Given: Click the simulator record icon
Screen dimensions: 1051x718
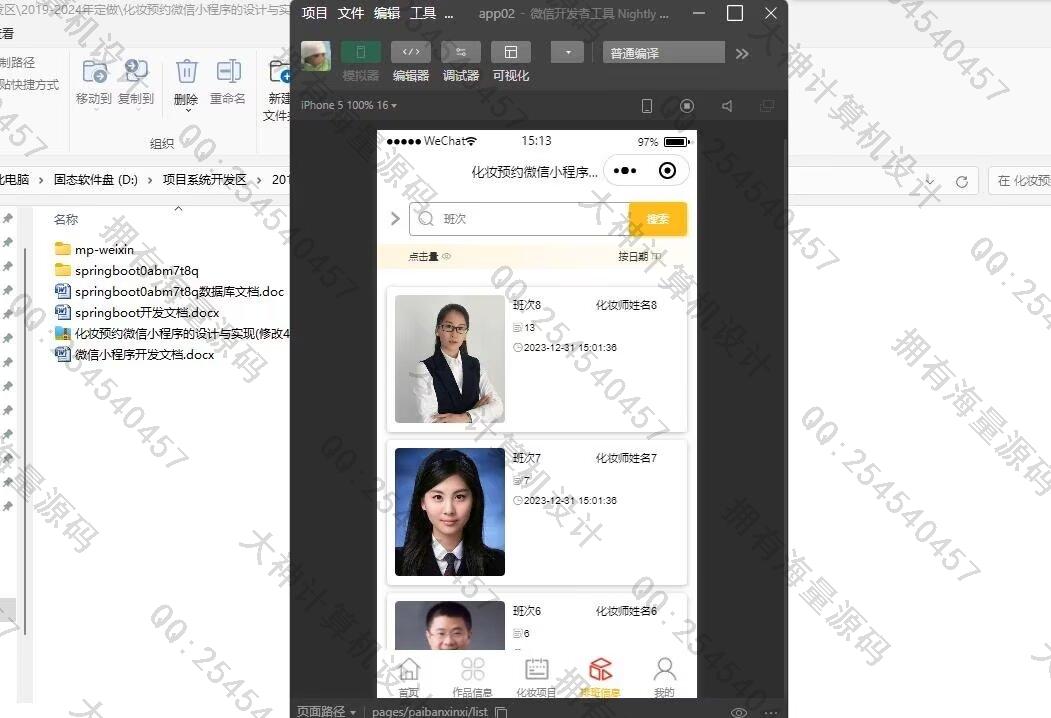Looking at the screenshot, I should pos(687,106).
